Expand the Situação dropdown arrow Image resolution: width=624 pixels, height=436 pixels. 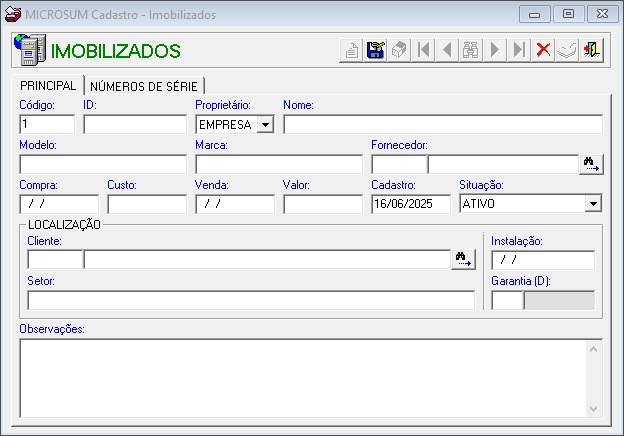pos(593,204)
